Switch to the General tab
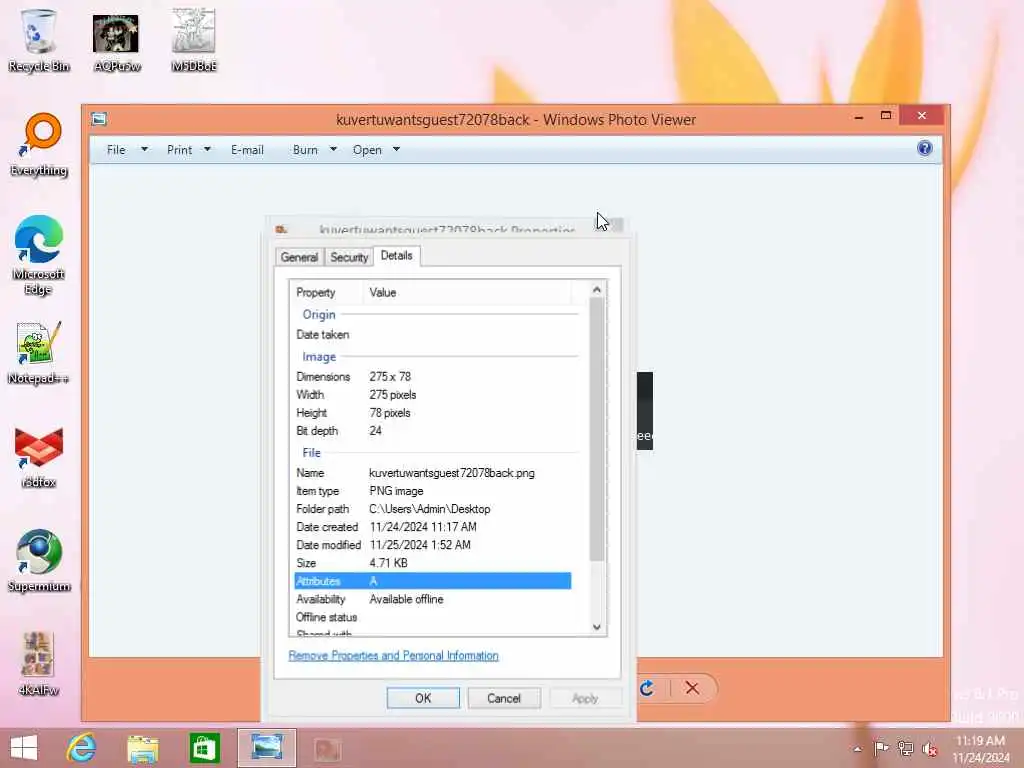 299,257
